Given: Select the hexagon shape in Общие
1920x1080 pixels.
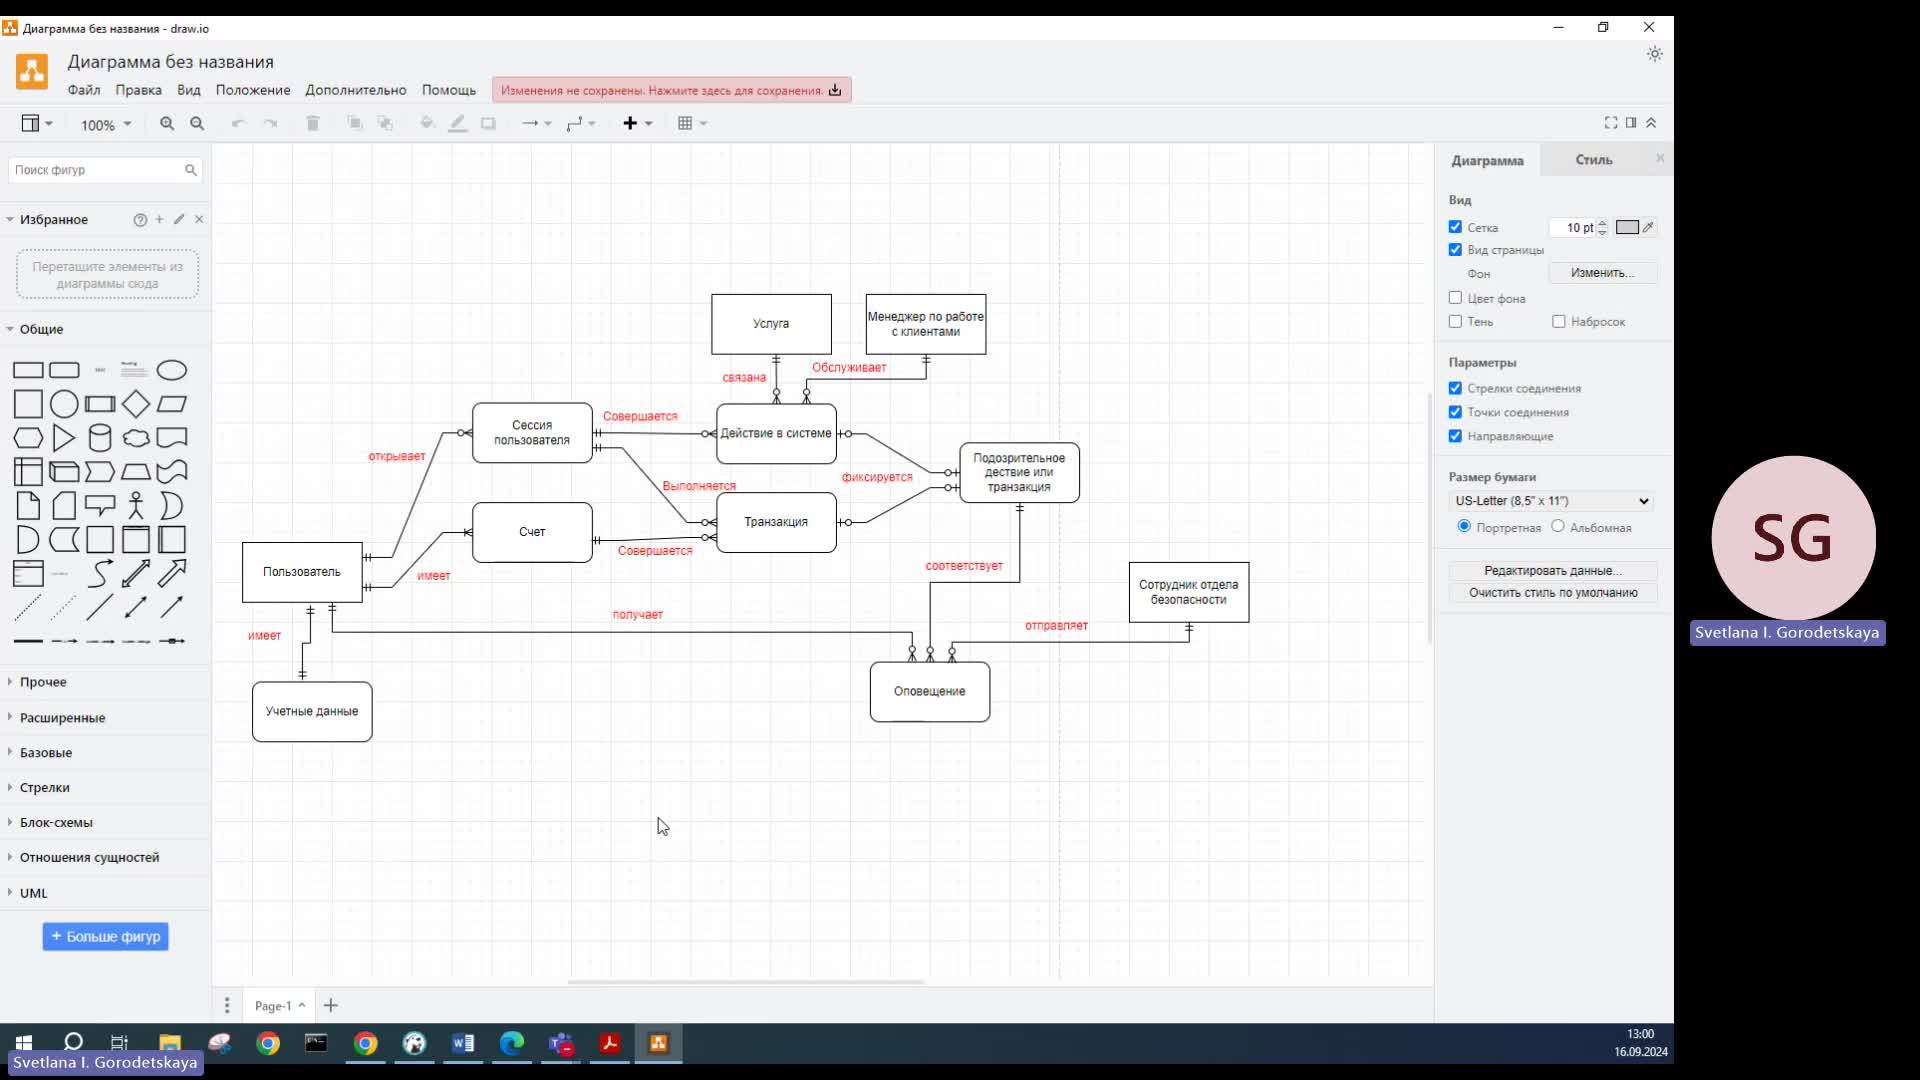Looking at the screenshot, I should coord(28,438).
